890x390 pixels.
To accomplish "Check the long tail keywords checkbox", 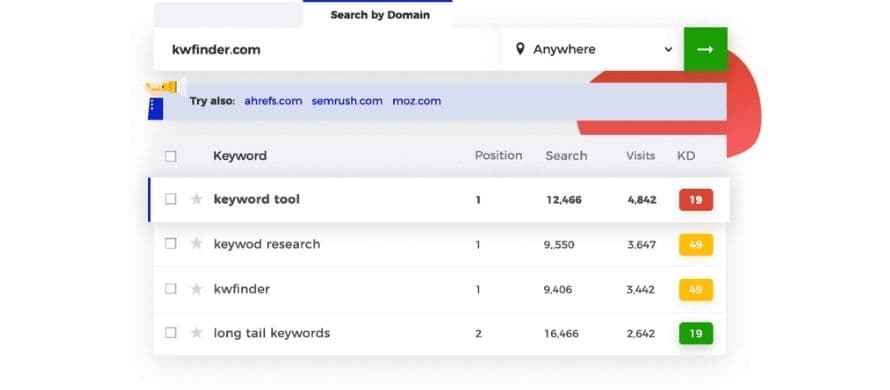I will point(170,333).
